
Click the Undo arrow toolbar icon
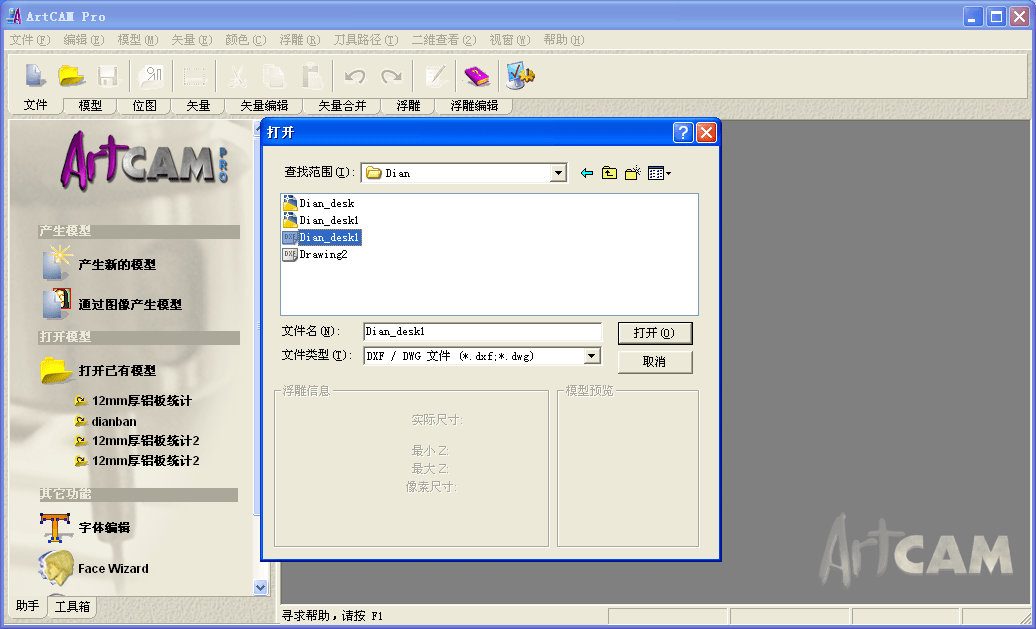point(355,76)
